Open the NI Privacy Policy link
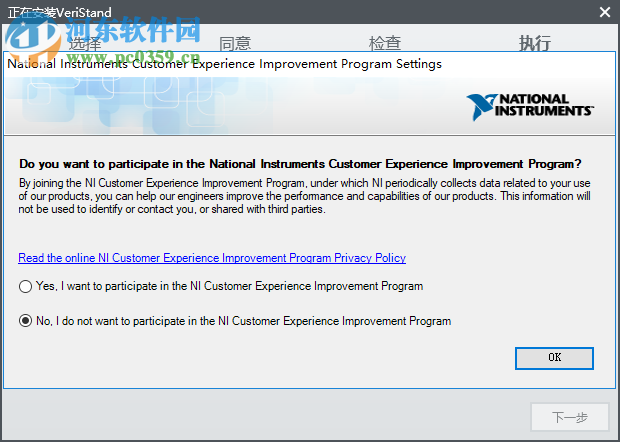The width and height of the screenshot is (620, 442). tap(212, 258)
